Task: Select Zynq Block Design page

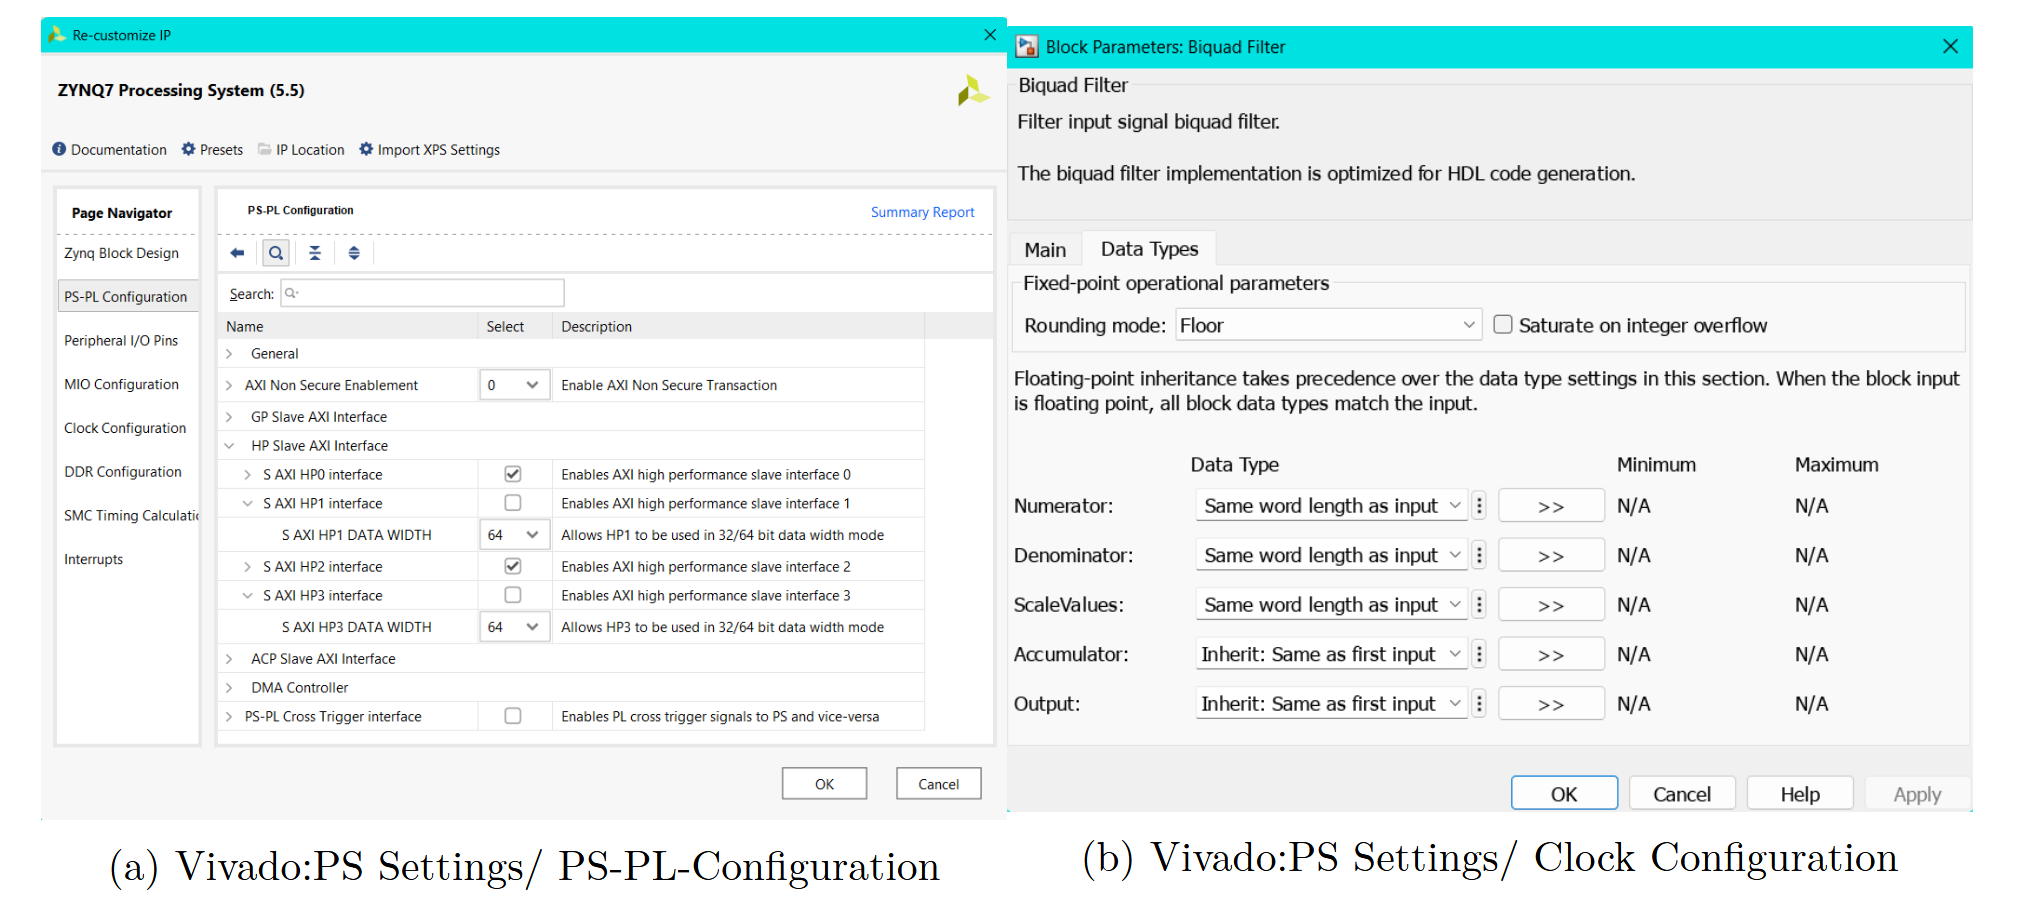Action: 122,253
